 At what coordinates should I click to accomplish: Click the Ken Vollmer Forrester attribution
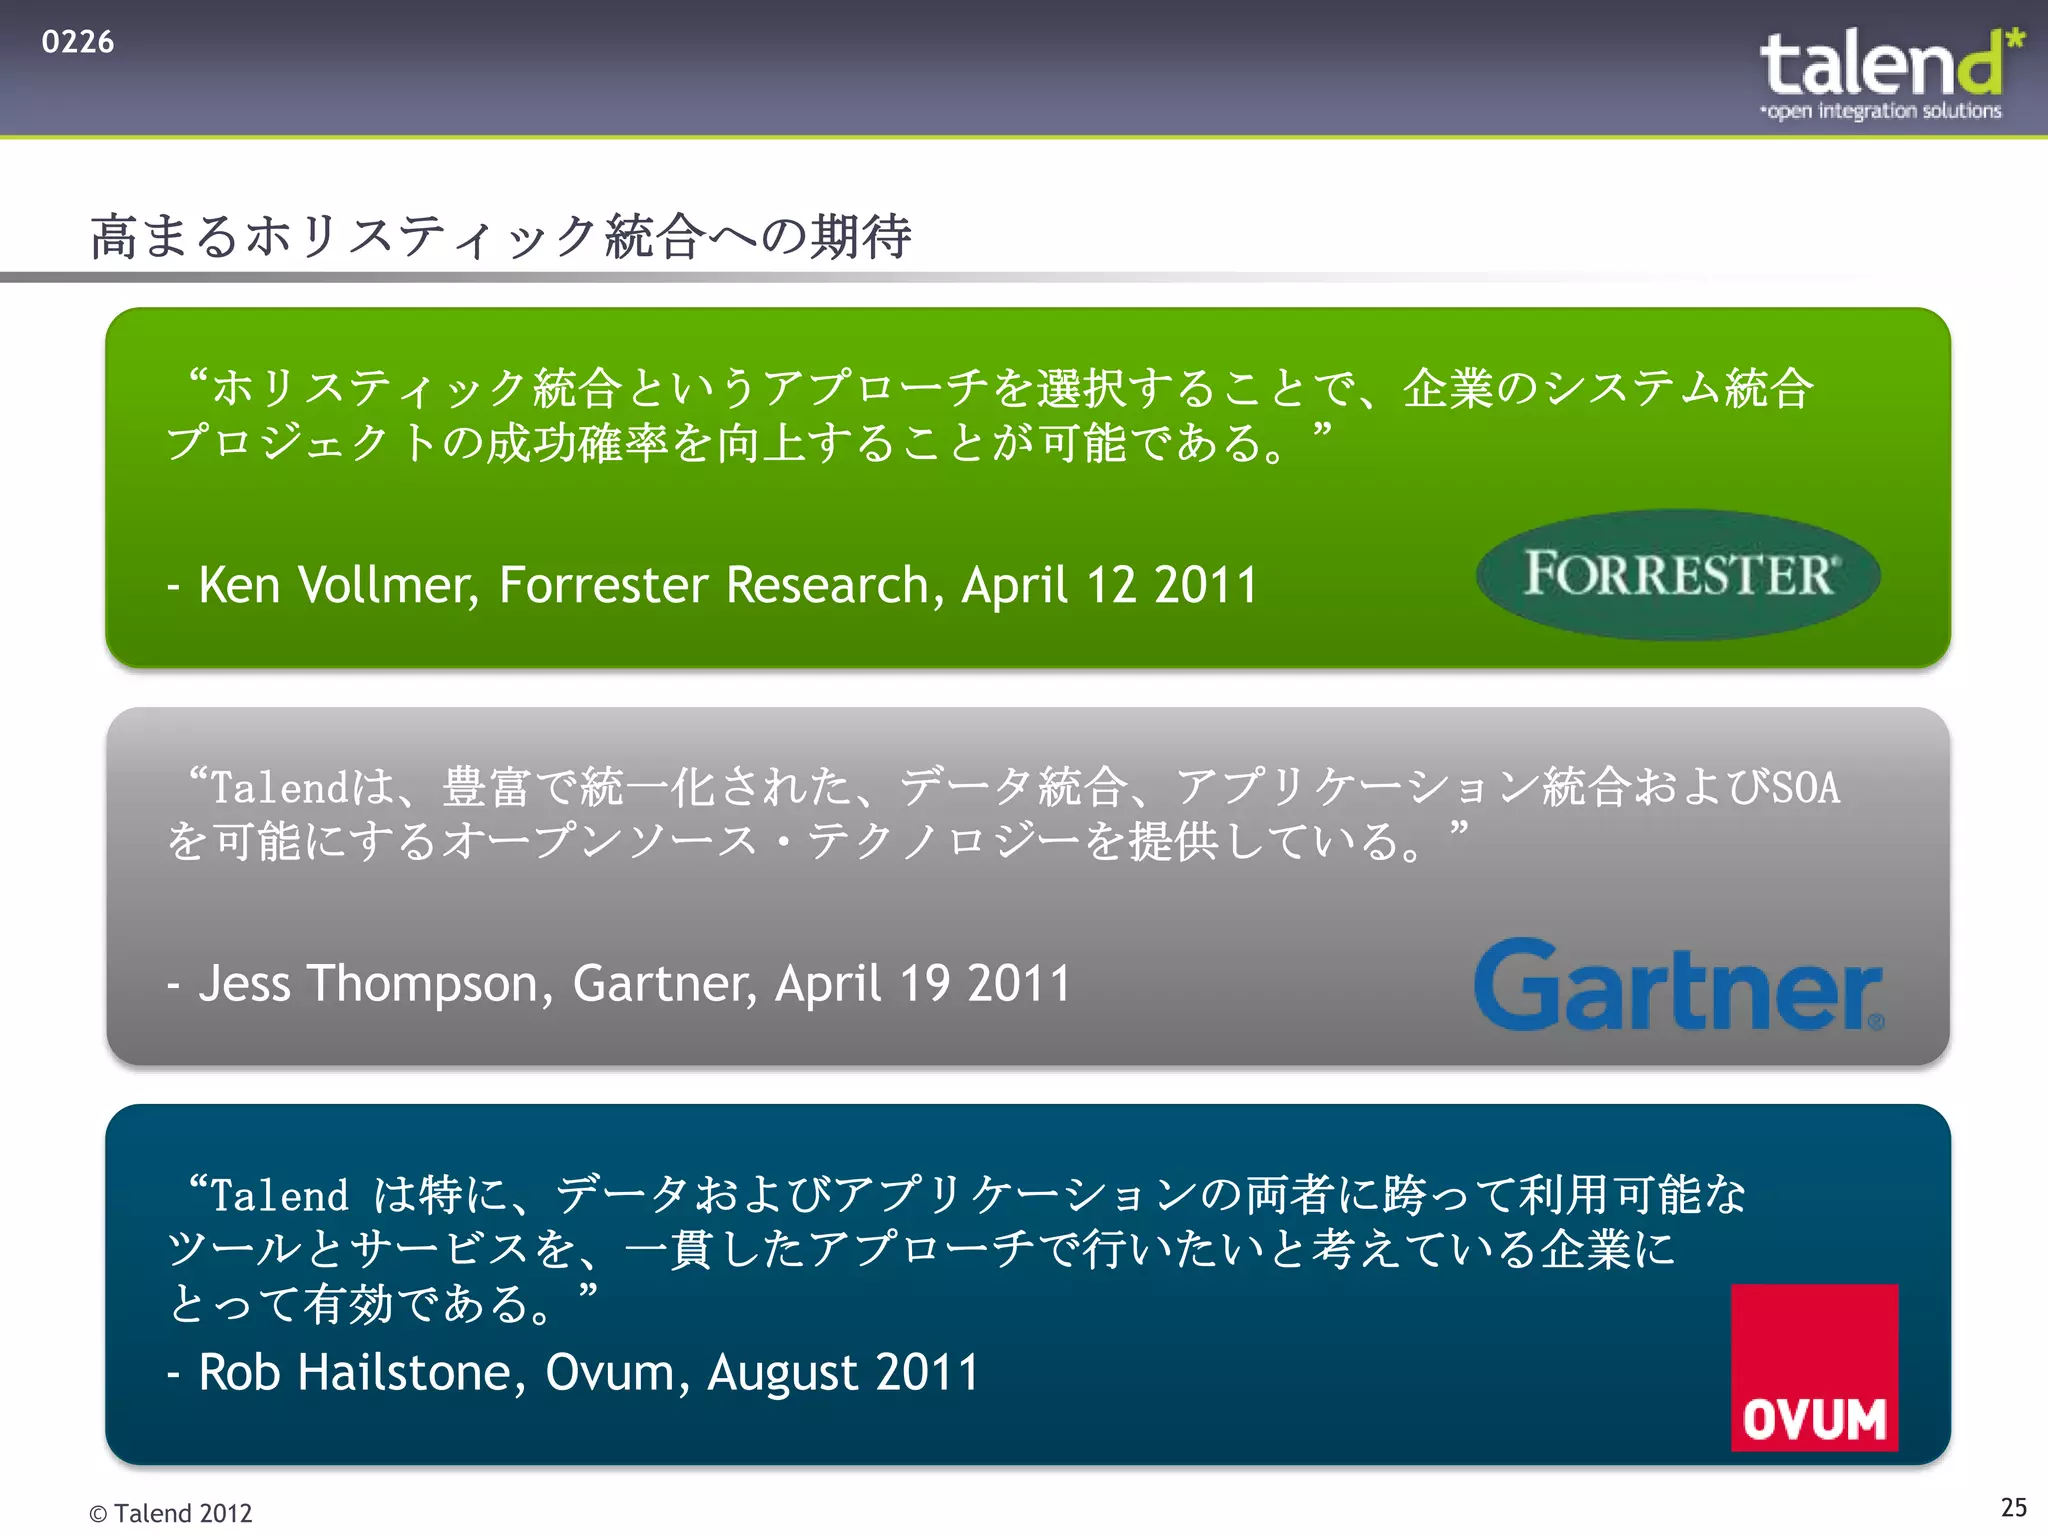pyautogui.click(x=712, y=585)
